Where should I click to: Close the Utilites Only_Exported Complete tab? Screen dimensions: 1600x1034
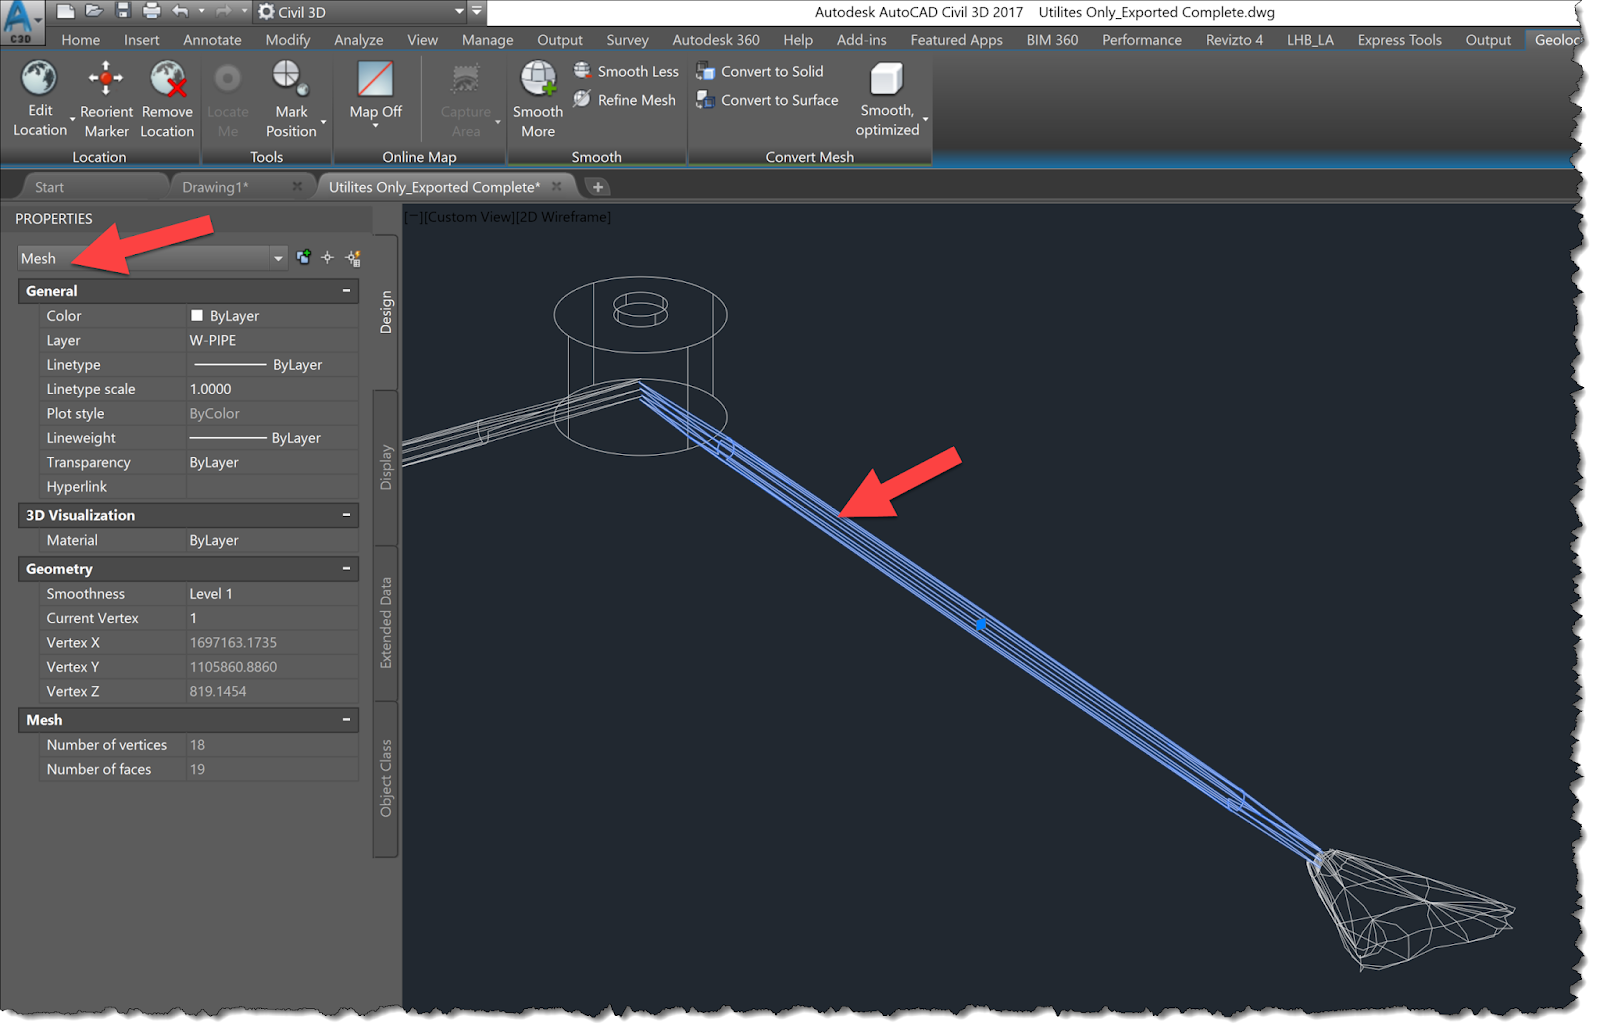tap(557, 187)
